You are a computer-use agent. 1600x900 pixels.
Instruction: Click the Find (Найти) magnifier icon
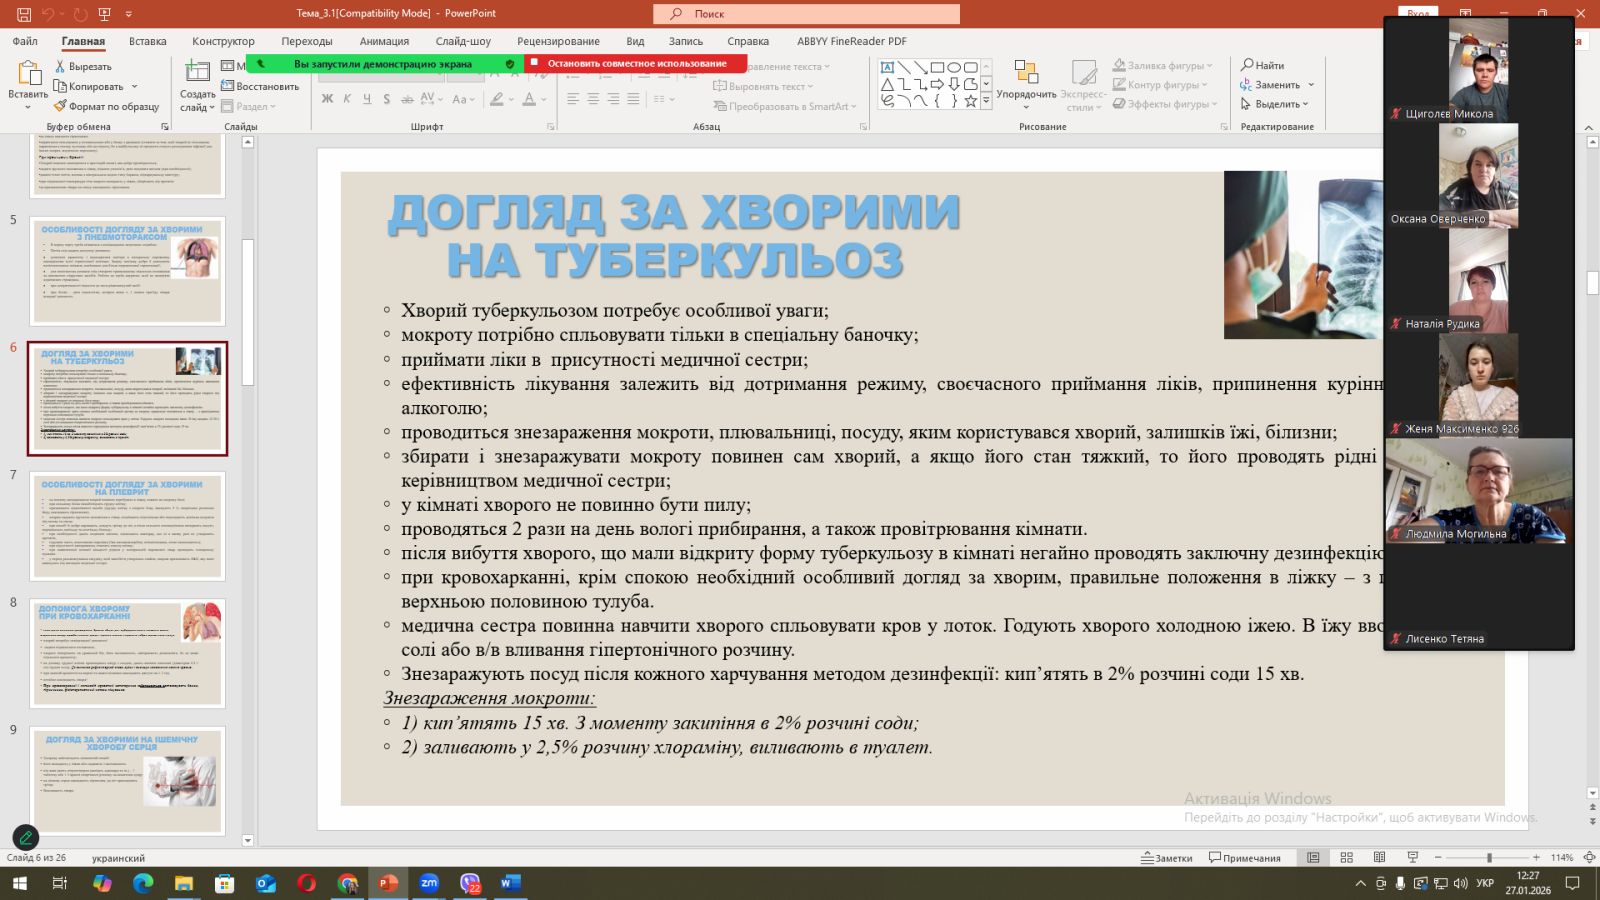1247,65
